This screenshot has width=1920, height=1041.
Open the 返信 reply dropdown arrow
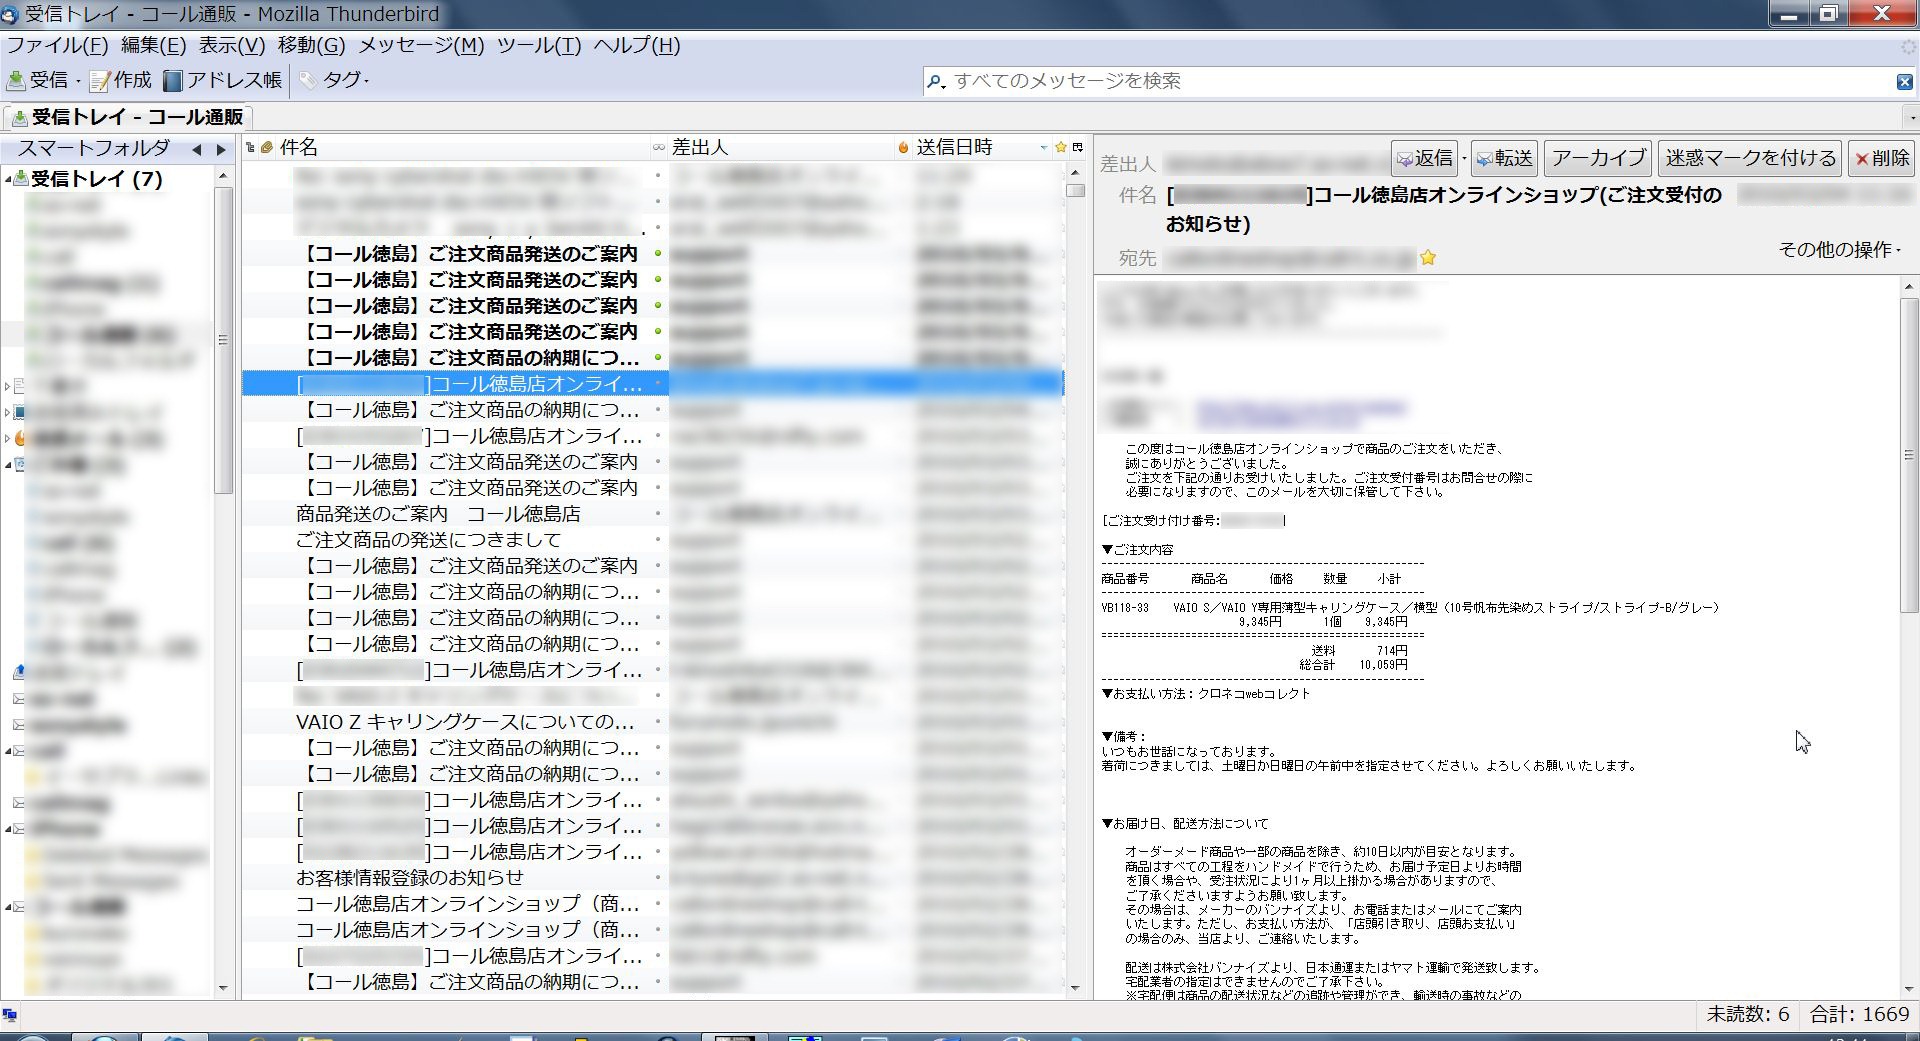pyautogui.click(x=1464, y=158)
